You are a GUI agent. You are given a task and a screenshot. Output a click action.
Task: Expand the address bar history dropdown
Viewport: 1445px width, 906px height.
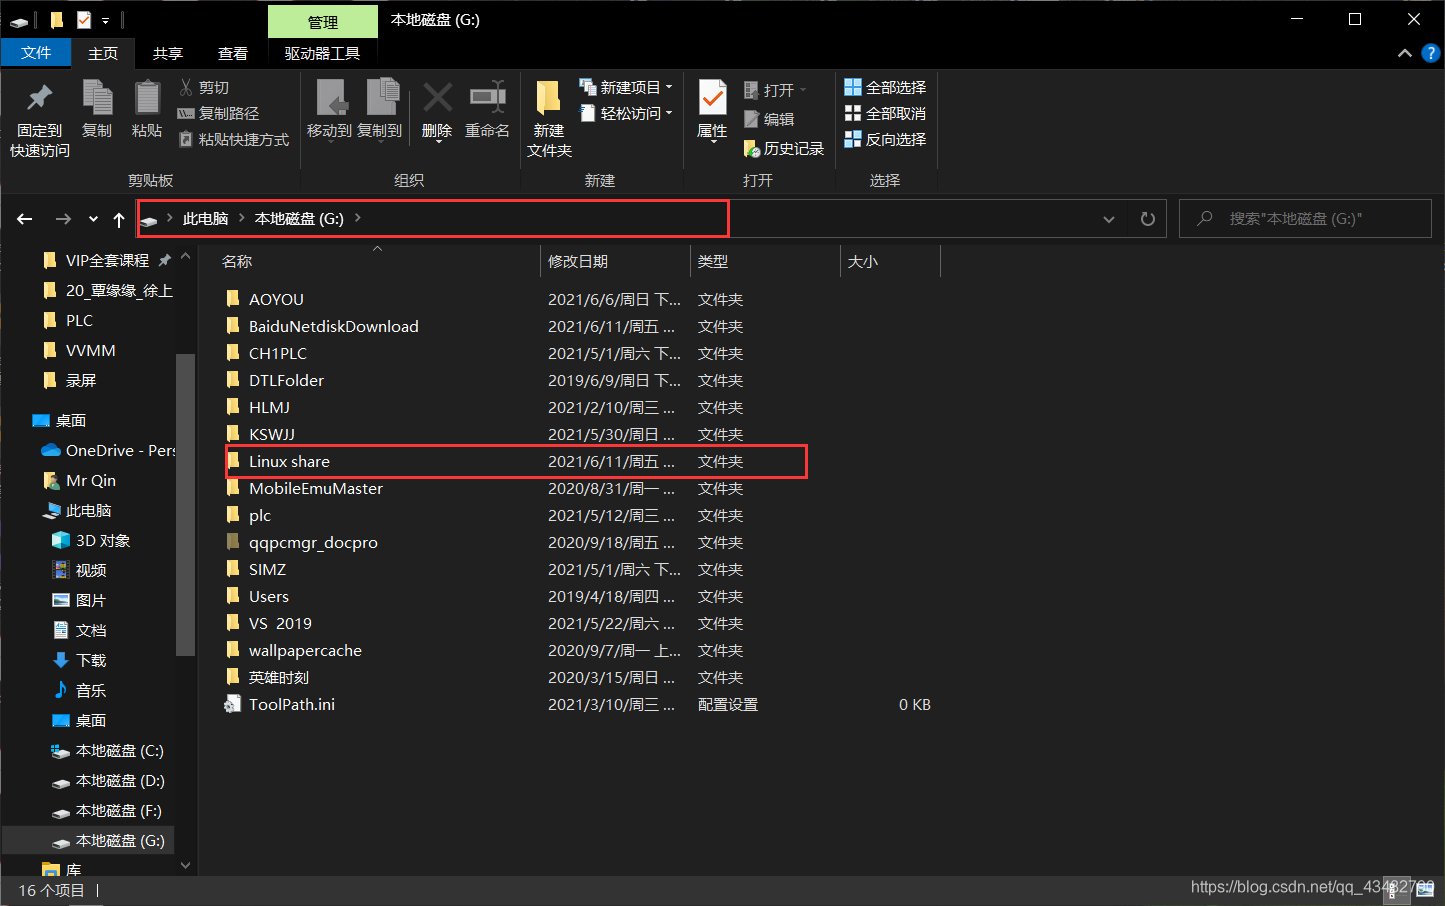(1109, 219)
